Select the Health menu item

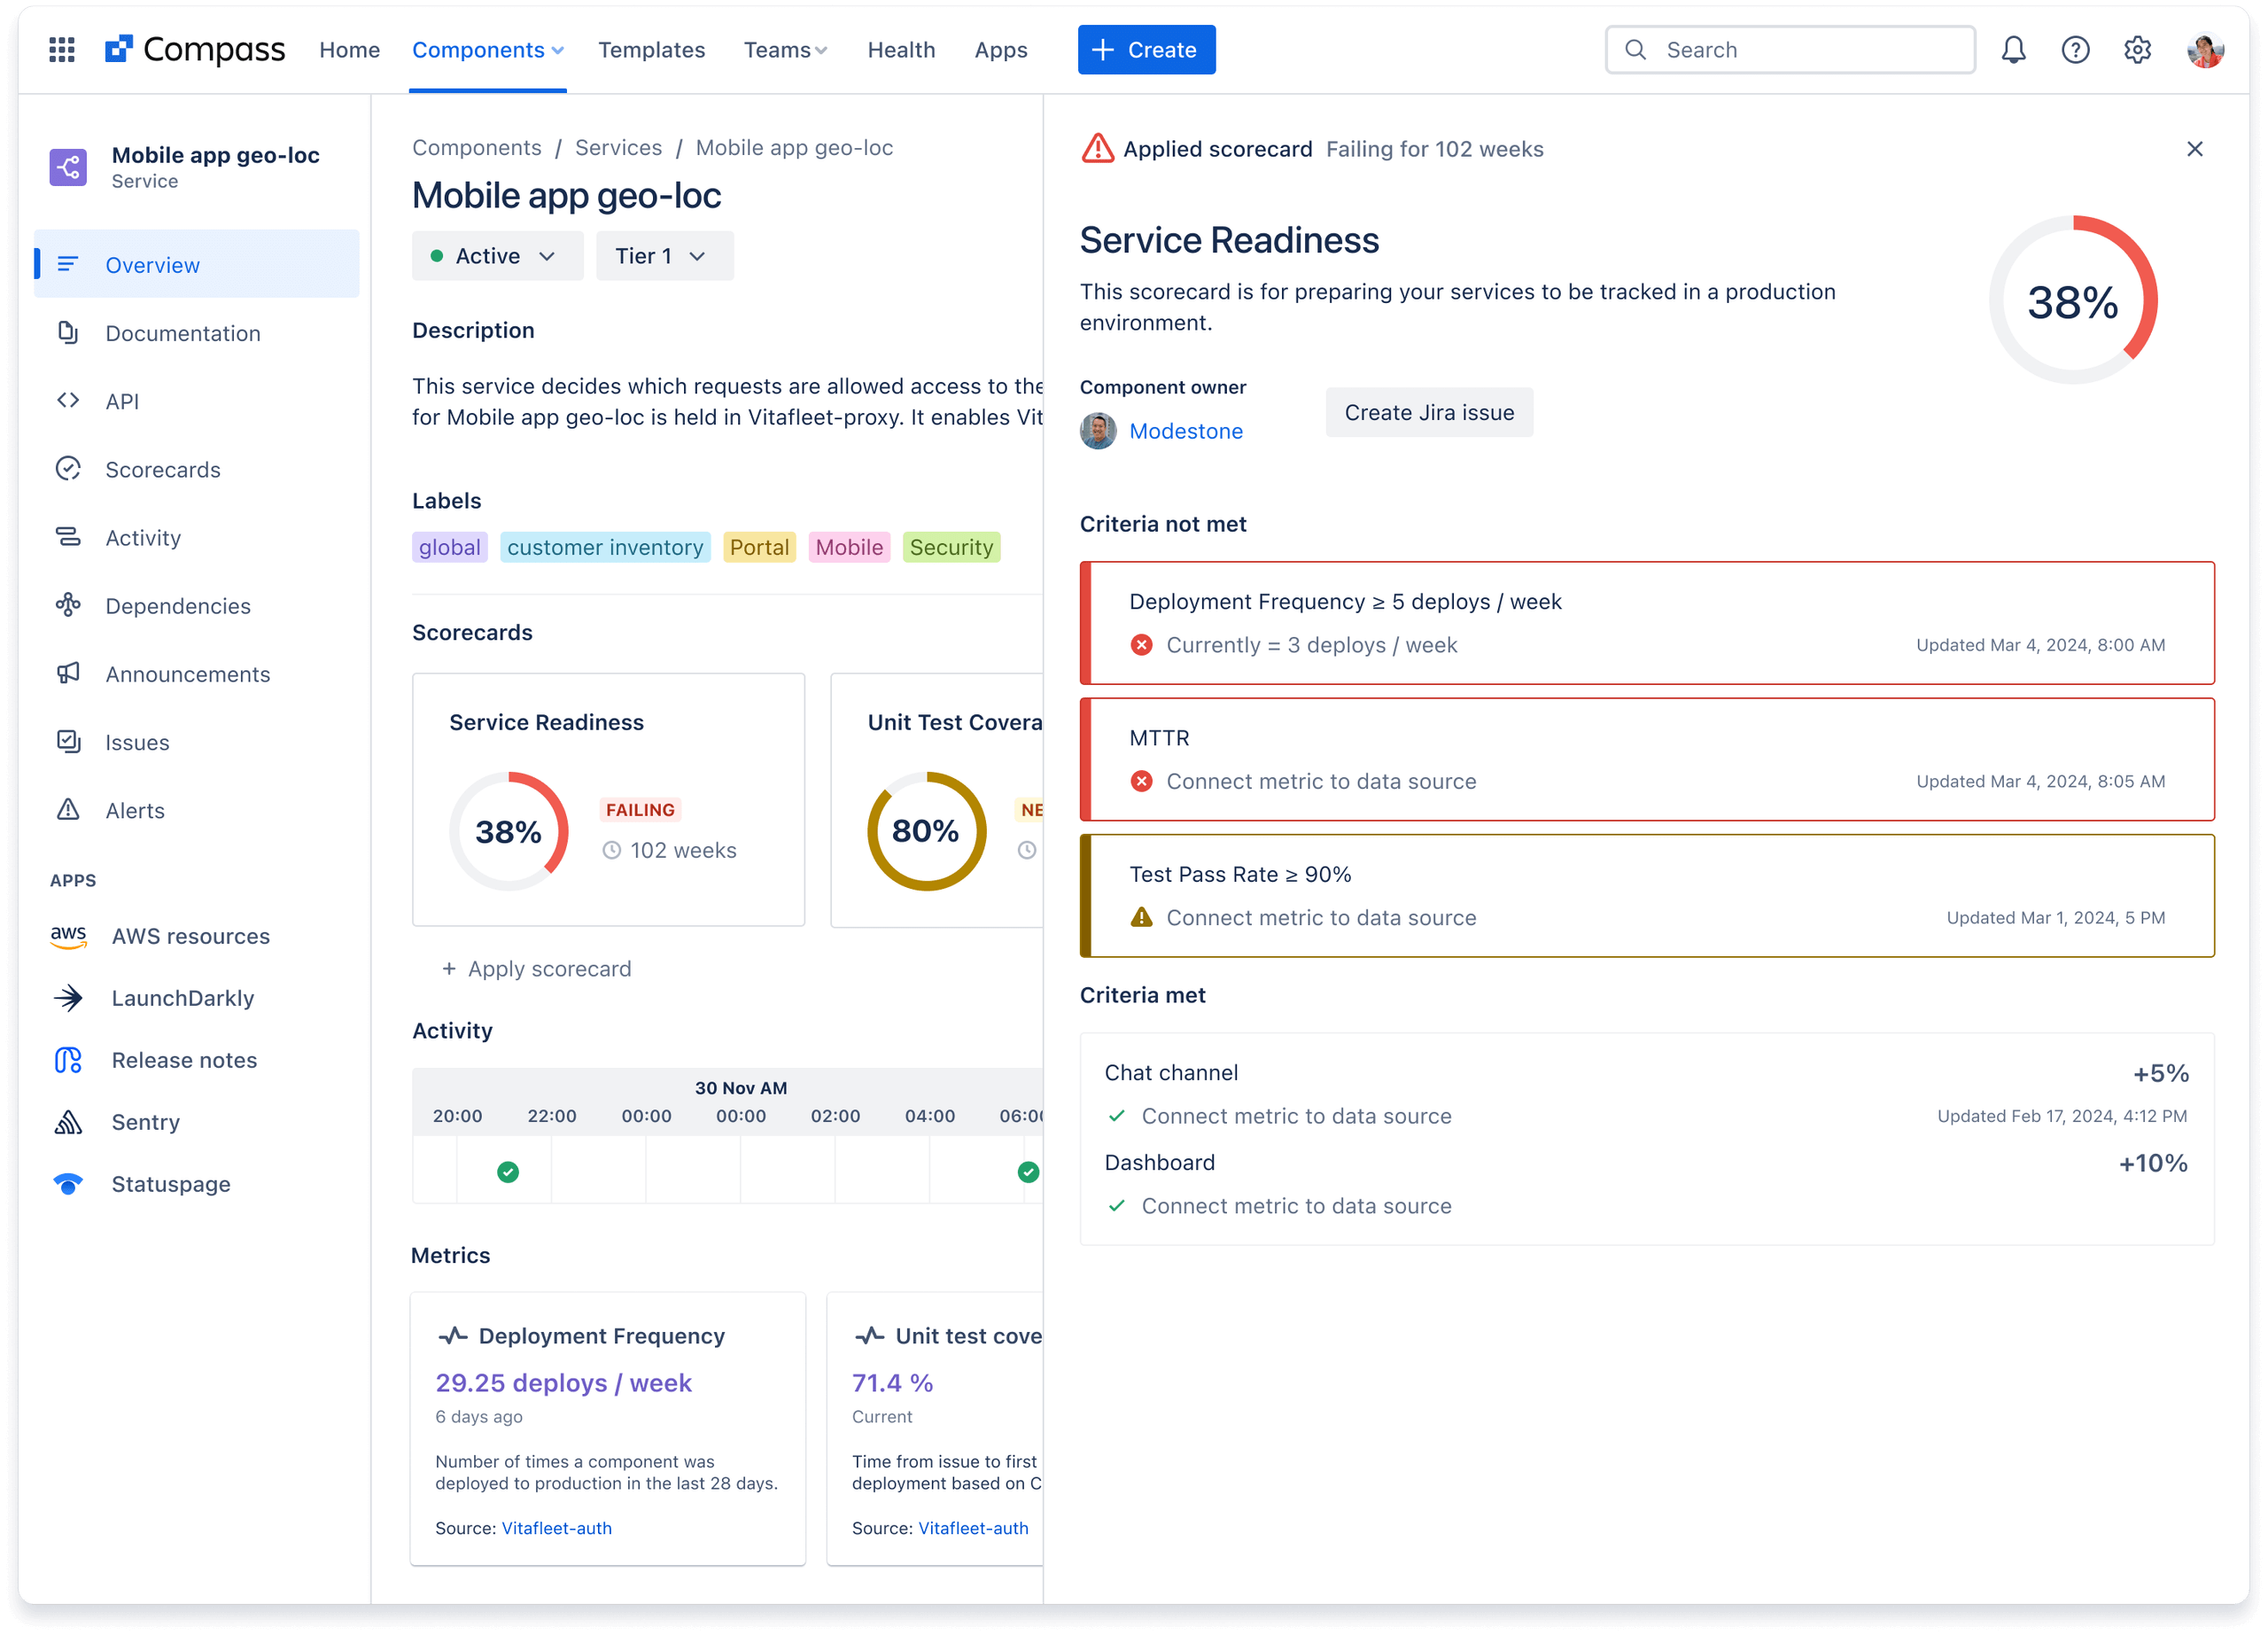point(902,50)
